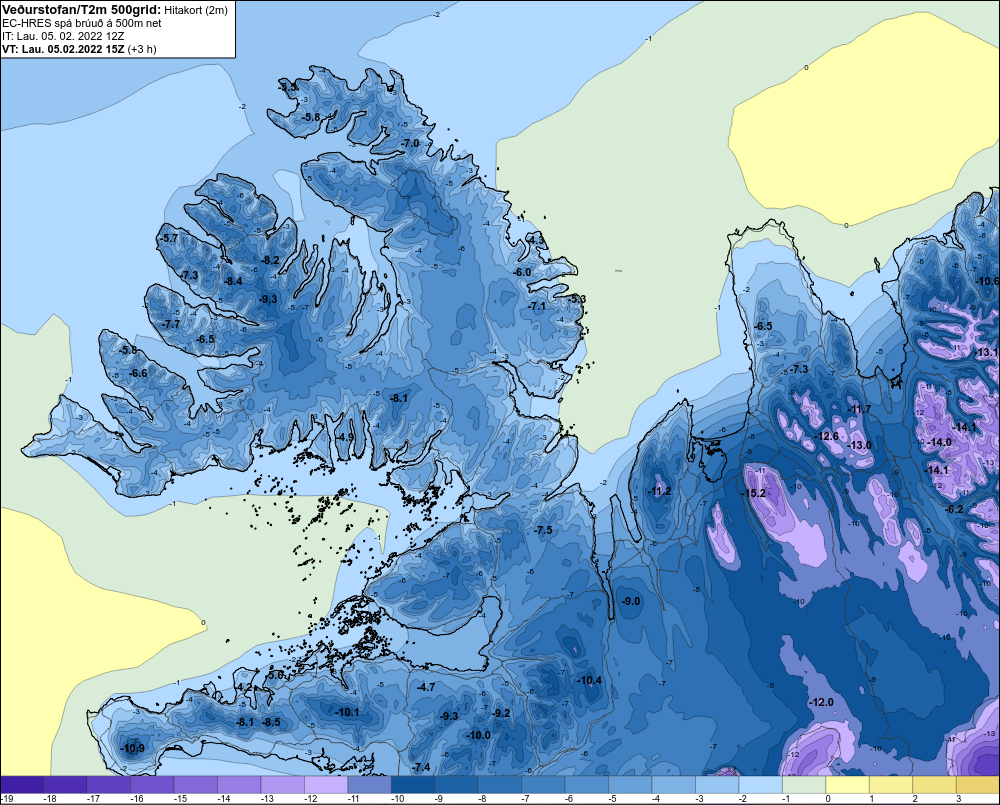
Task: Click the -13.1 temperature value
Action: (x=987, y=353)
